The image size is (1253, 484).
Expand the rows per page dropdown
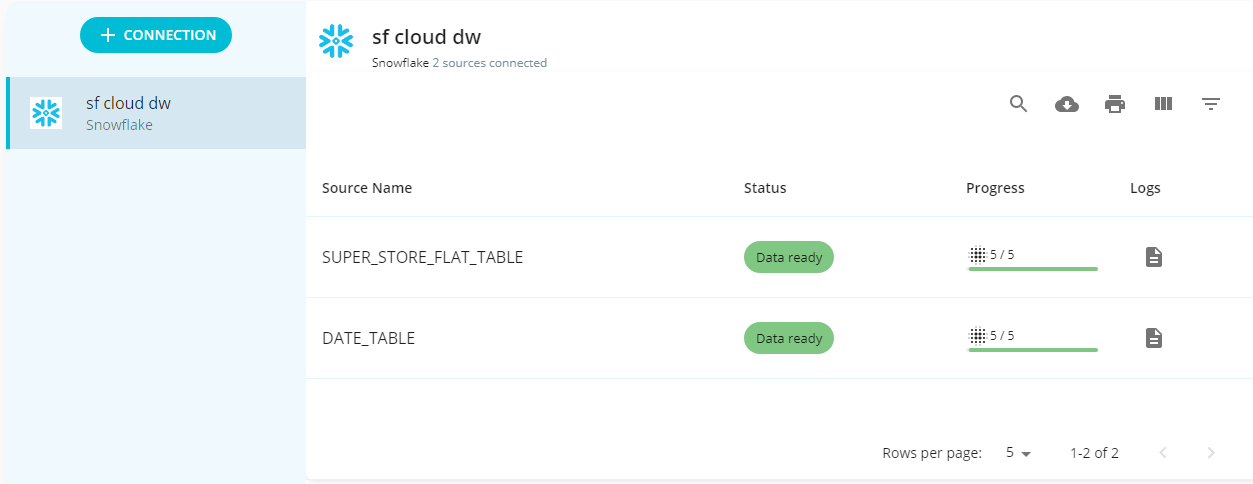(1018, 453)
